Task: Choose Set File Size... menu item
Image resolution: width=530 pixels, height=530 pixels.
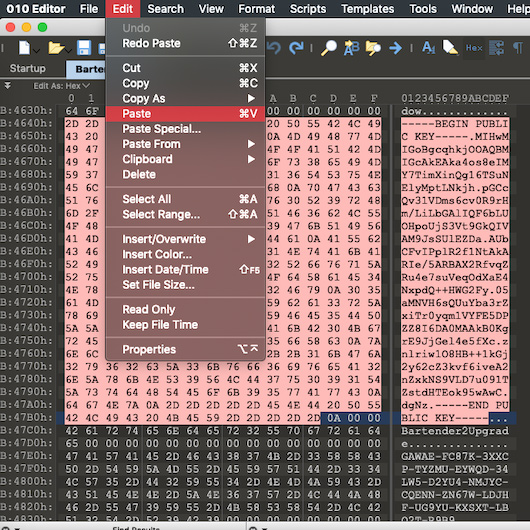Action: pyautogui.click(x=185, y=285)
